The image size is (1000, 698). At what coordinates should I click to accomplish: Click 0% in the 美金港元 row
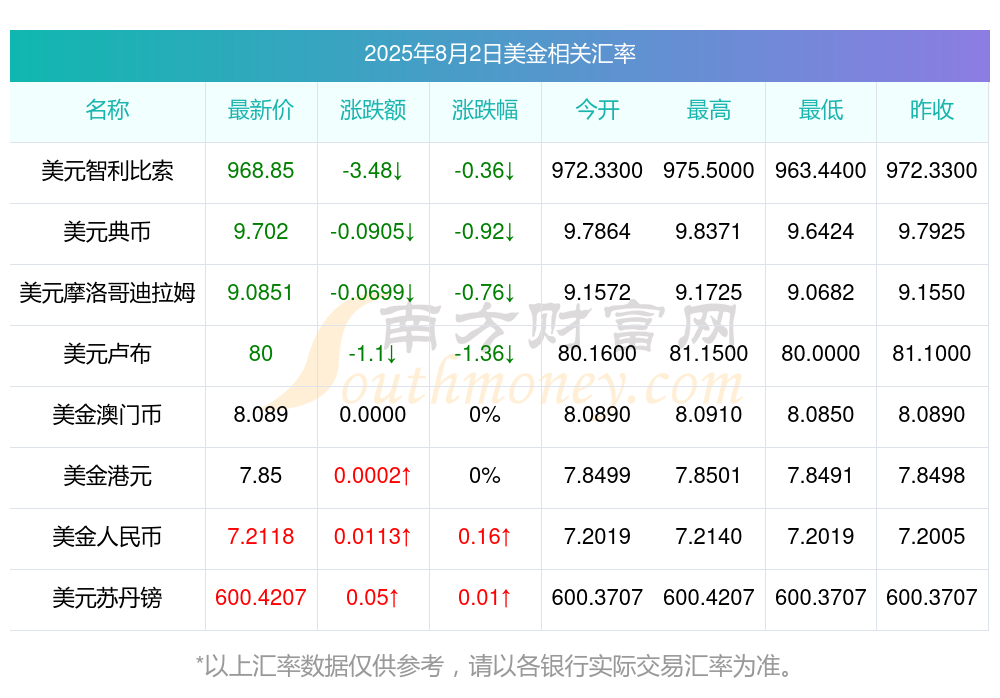pyautogui.click(x=485, y=475)
